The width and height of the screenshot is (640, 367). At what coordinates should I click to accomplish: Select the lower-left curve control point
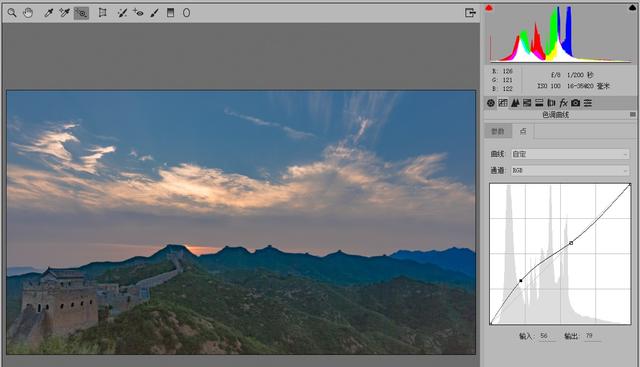[x=521, y=280]
